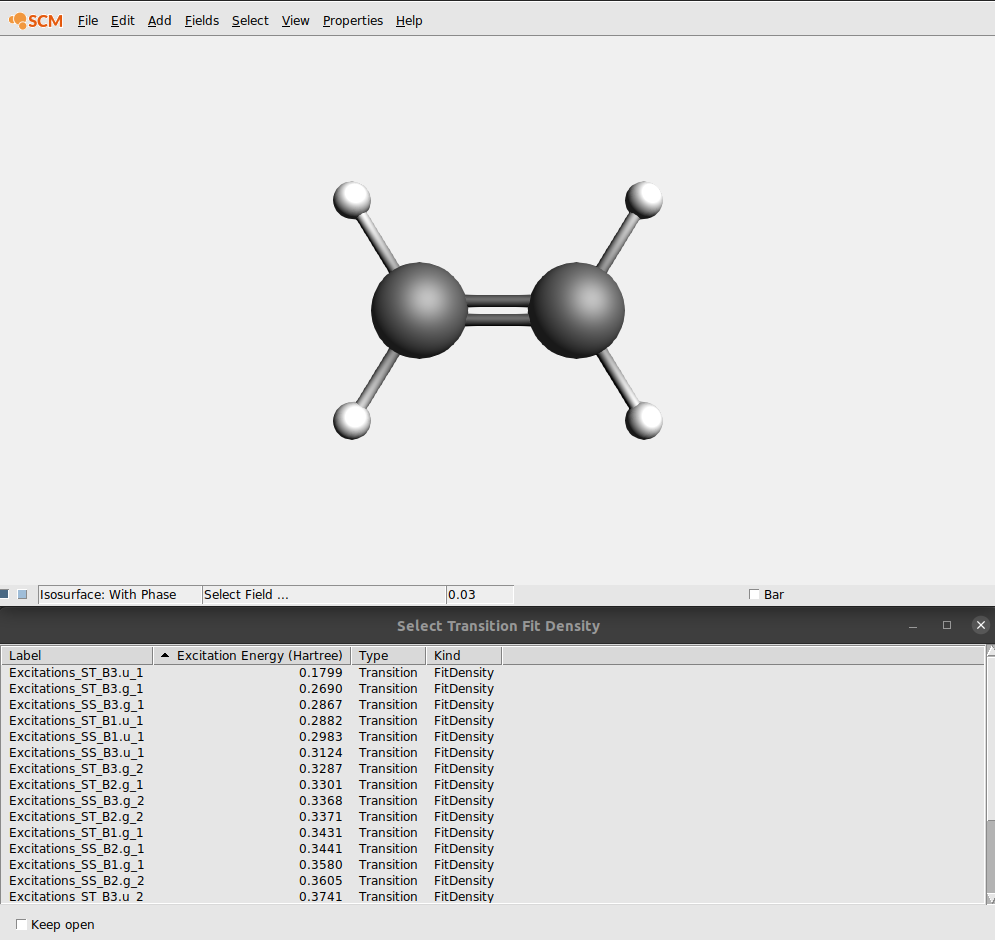
Task: Open the File menu
Action: [87, 20]
